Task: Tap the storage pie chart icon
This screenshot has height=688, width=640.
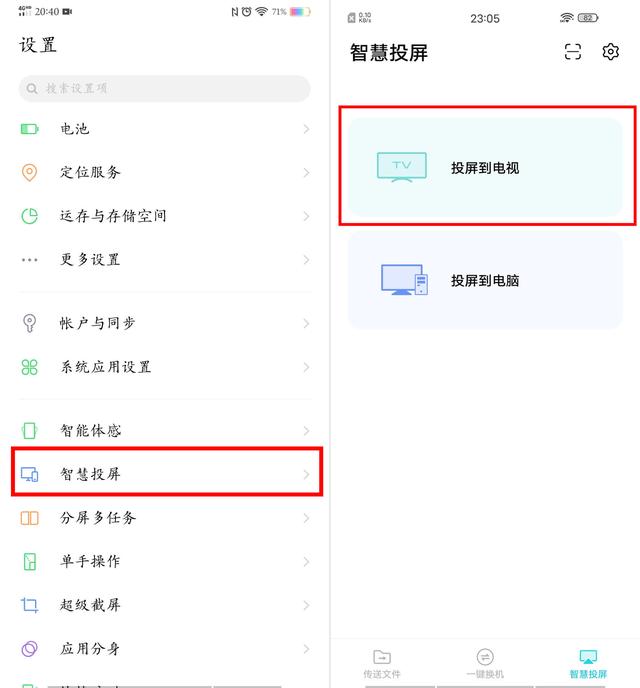Action: coord(30,216)
